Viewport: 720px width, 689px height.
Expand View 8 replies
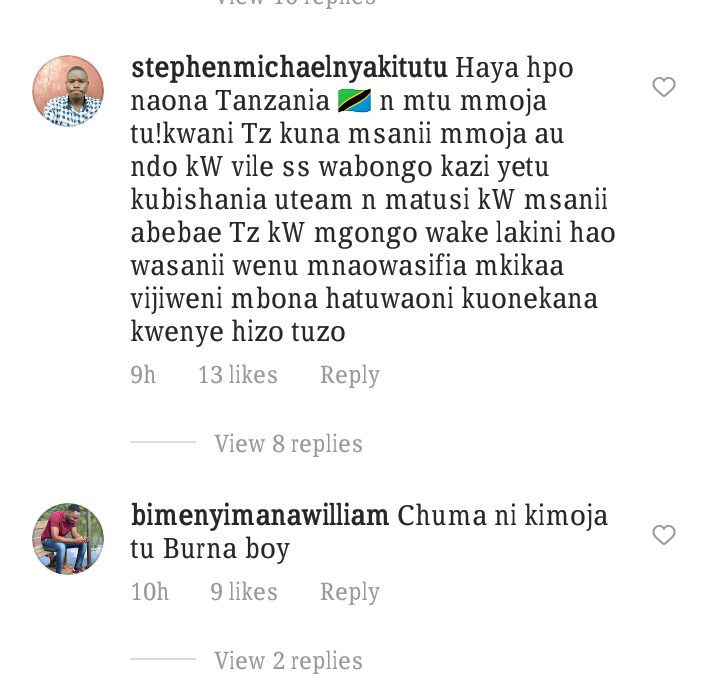pos(288,444)
